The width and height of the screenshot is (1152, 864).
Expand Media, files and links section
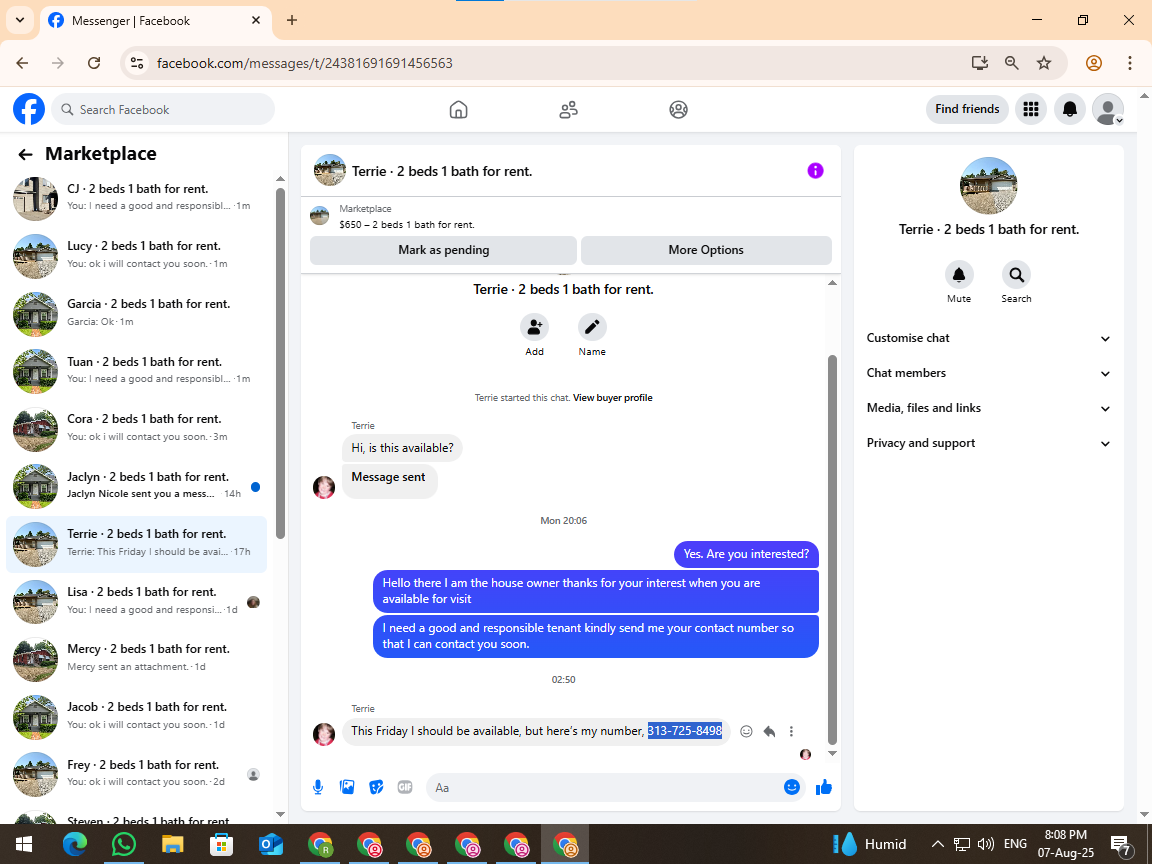988,408
